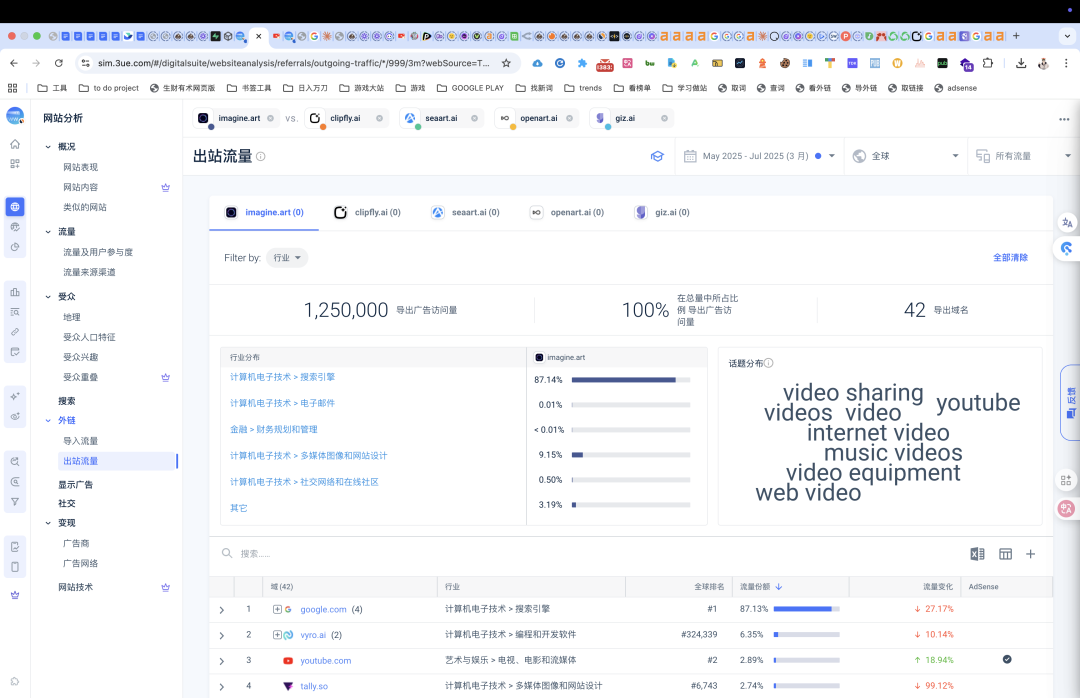
Task: Click the AdSense checkmark for youtube.com
Action: pos(1007,659)
